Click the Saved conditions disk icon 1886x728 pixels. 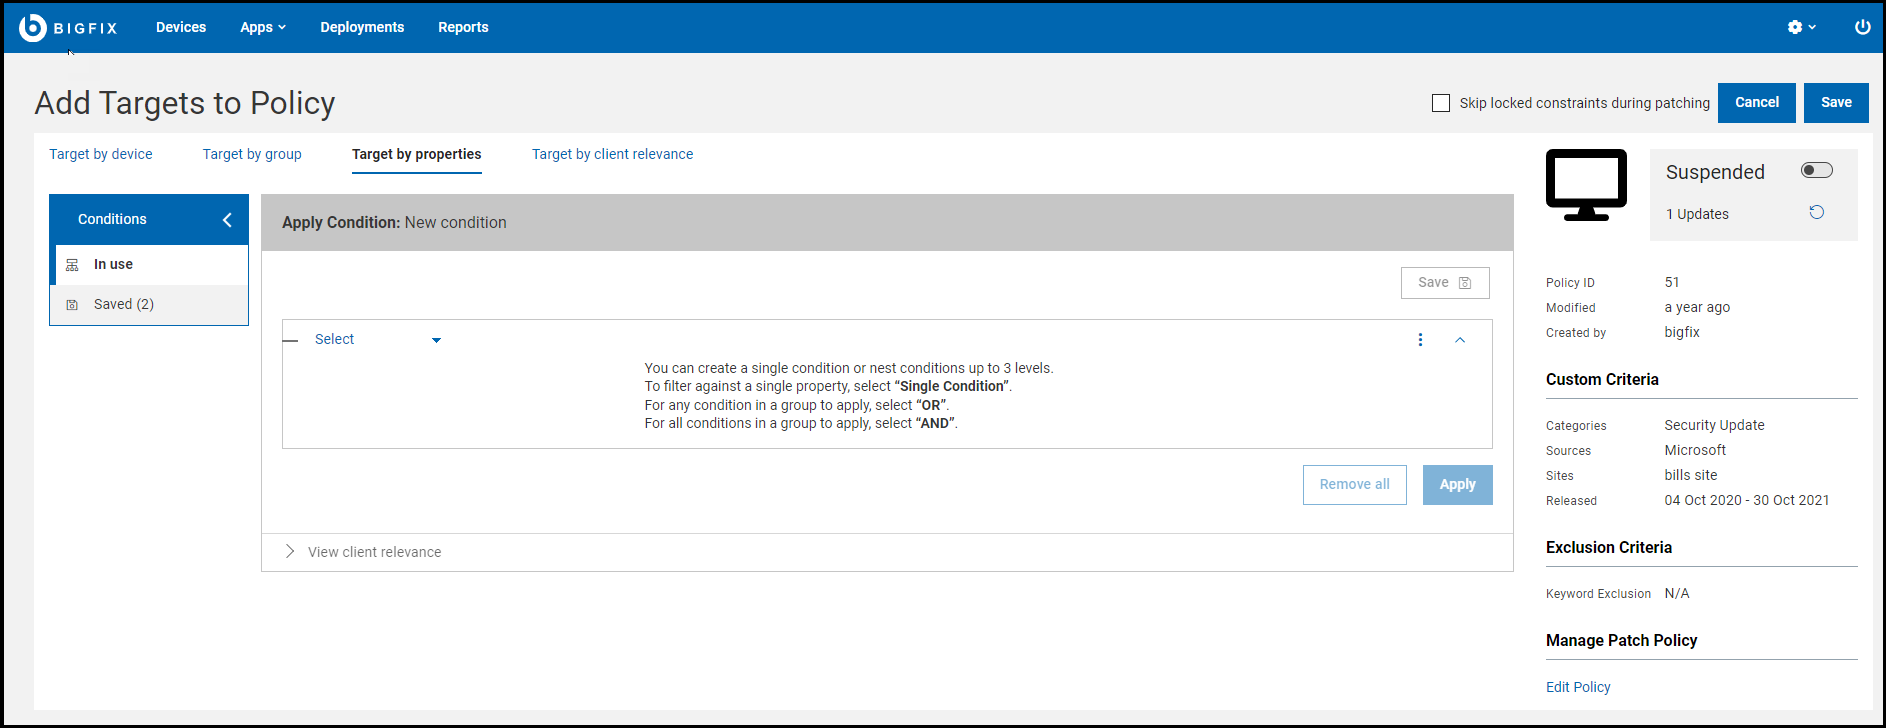click(x=72, y=305)
